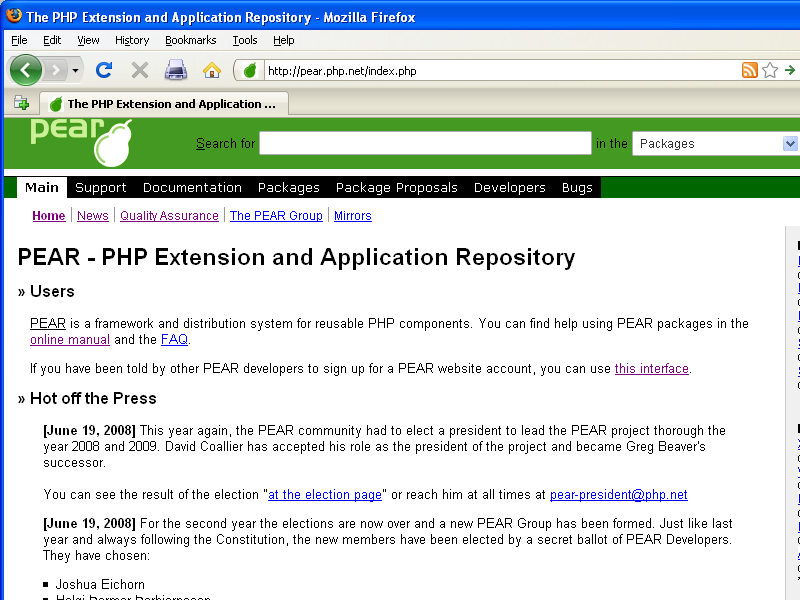Click the green Go arrow in address bar
Screen dimensions: 800x600
coord(790,70)
